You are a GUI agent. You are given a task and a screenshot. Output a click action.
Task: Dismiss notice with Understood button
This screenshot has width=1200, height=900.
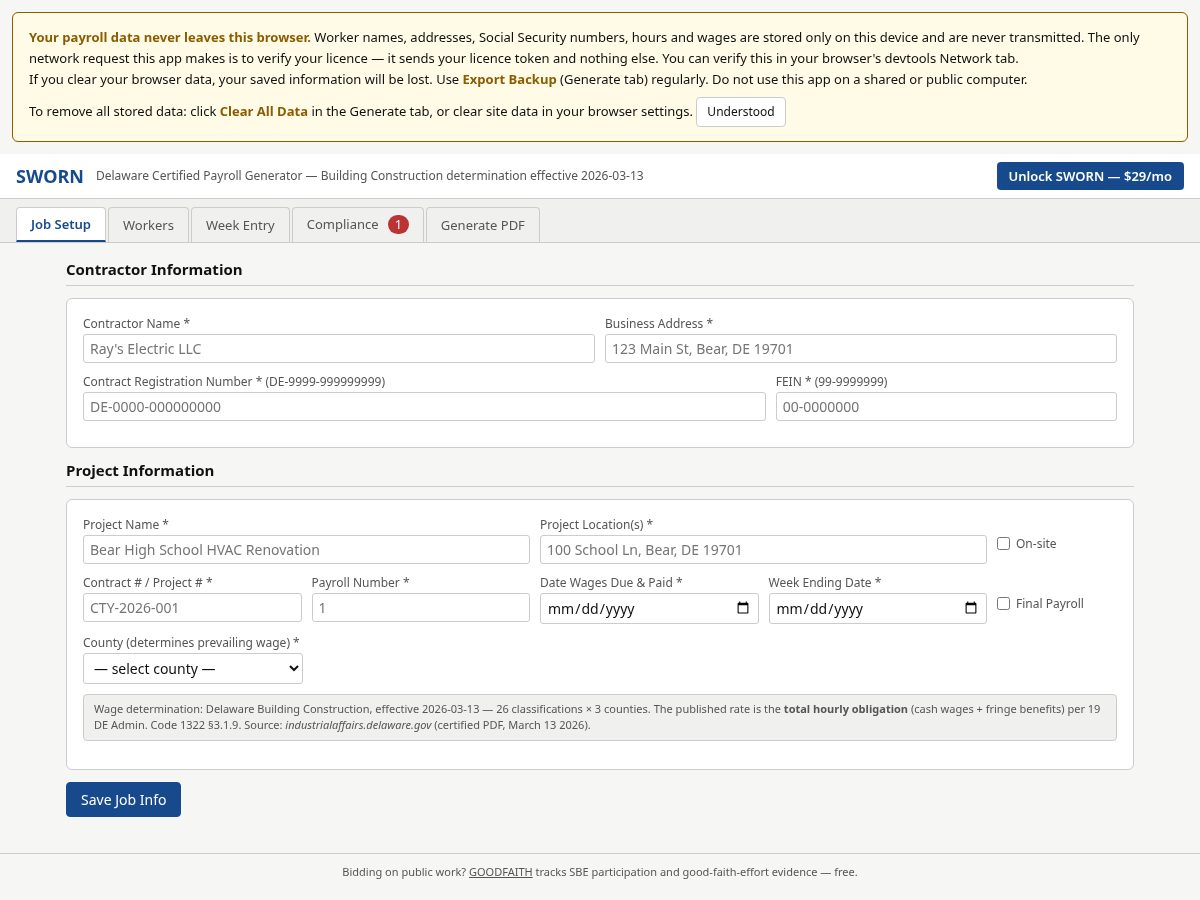[x=741, y=112]
